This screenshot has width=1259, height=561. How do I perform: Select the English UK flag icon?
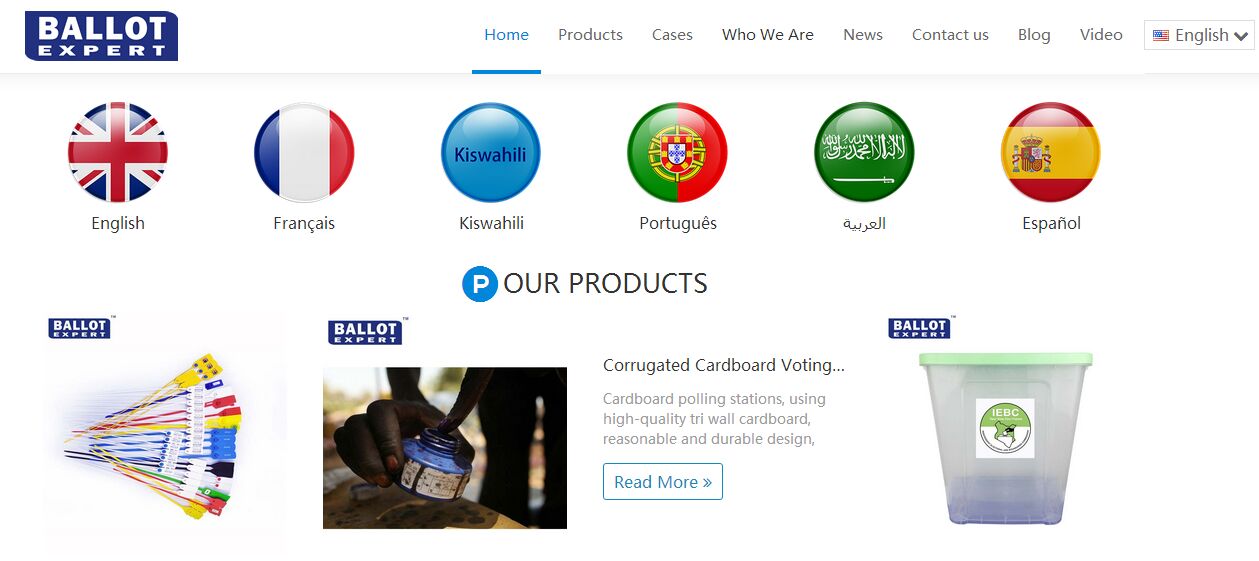point(118,153)
